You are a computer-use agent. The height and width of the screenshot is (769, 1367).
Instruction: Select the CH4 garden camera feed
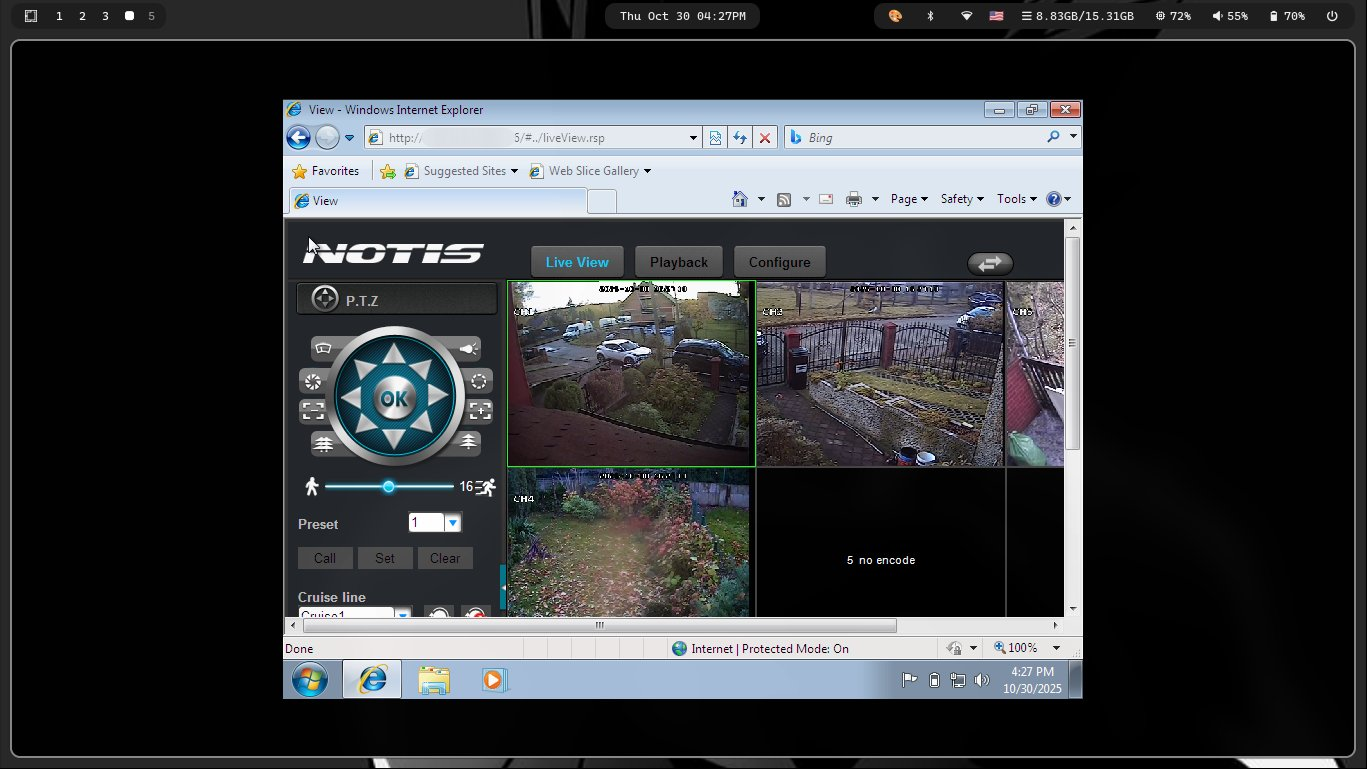(630, 543)
